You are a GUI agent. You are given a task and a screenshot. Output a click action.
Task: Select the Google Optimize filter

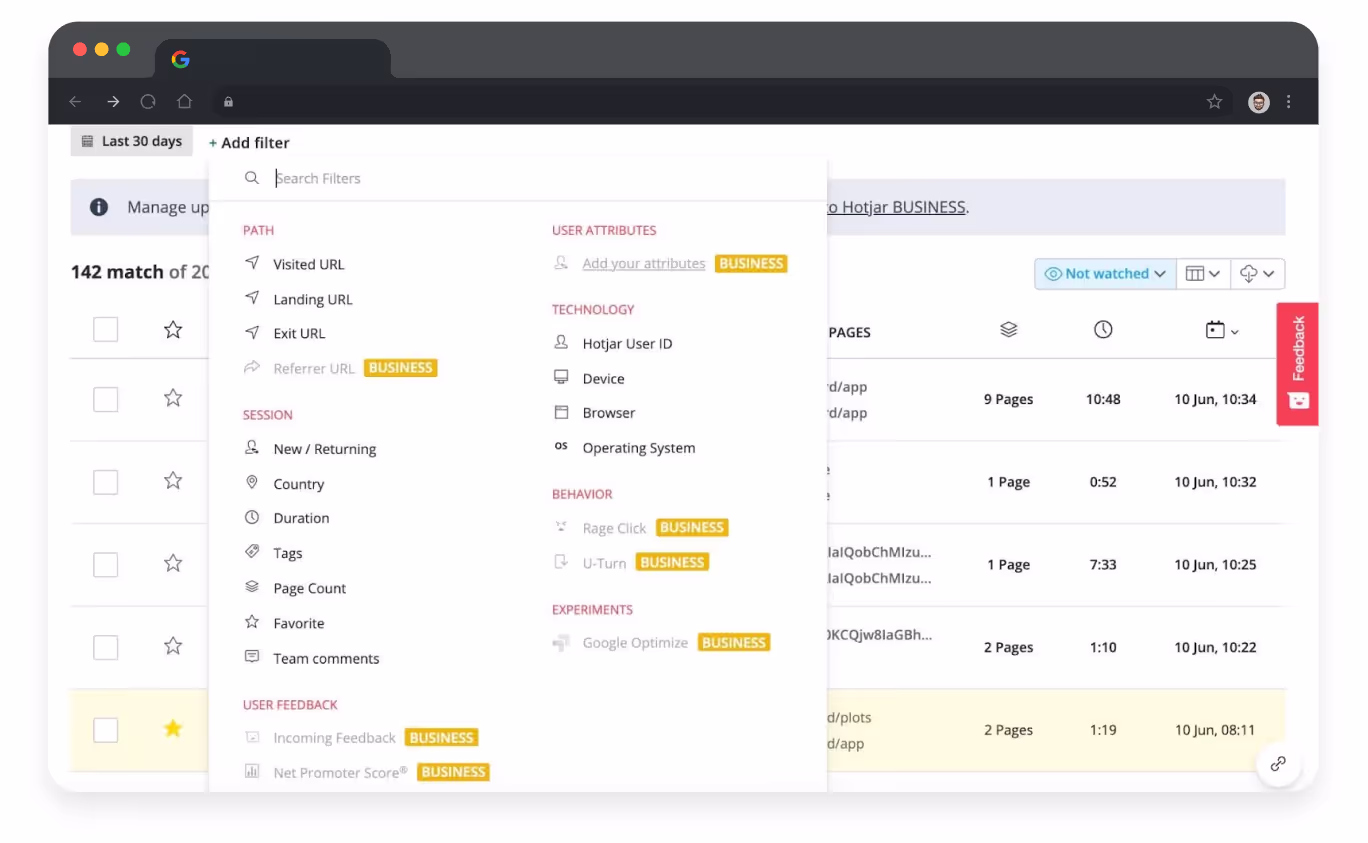click(635, 643)
